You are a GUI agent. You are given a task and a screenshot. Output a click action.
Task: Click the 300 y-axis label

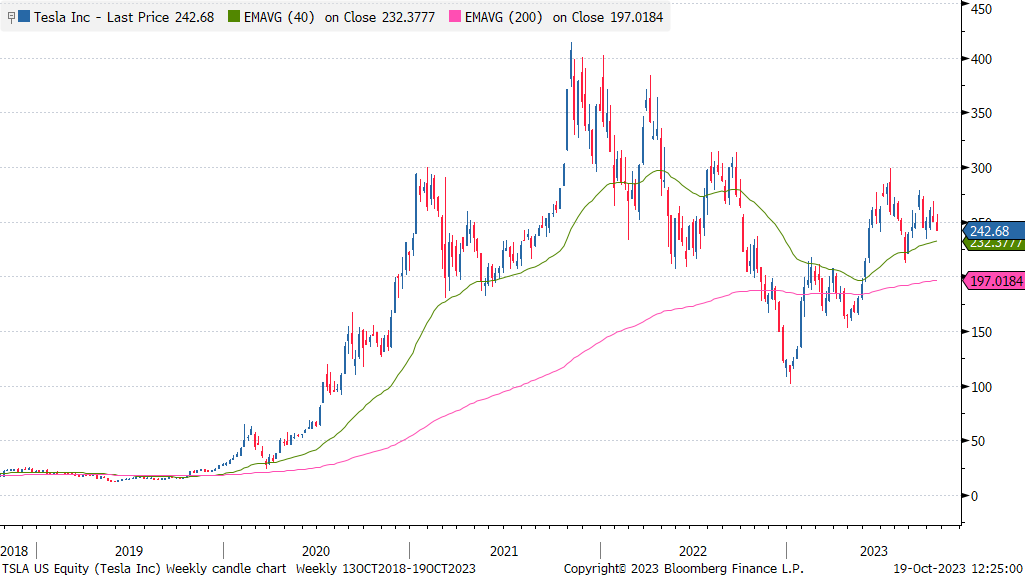[981, 169]
